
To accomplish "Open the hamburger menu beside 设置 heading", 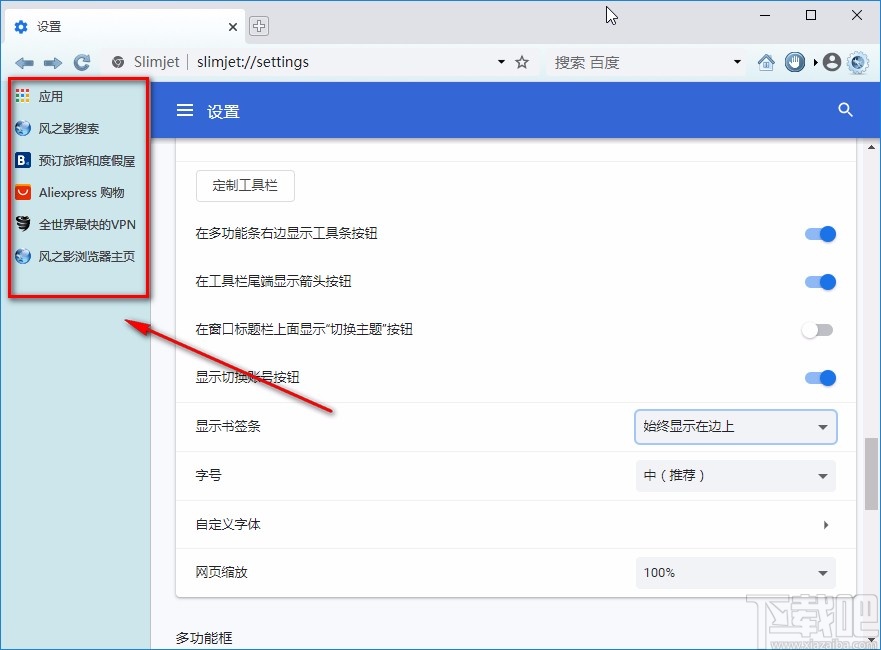I will click(x=185, y=111).
